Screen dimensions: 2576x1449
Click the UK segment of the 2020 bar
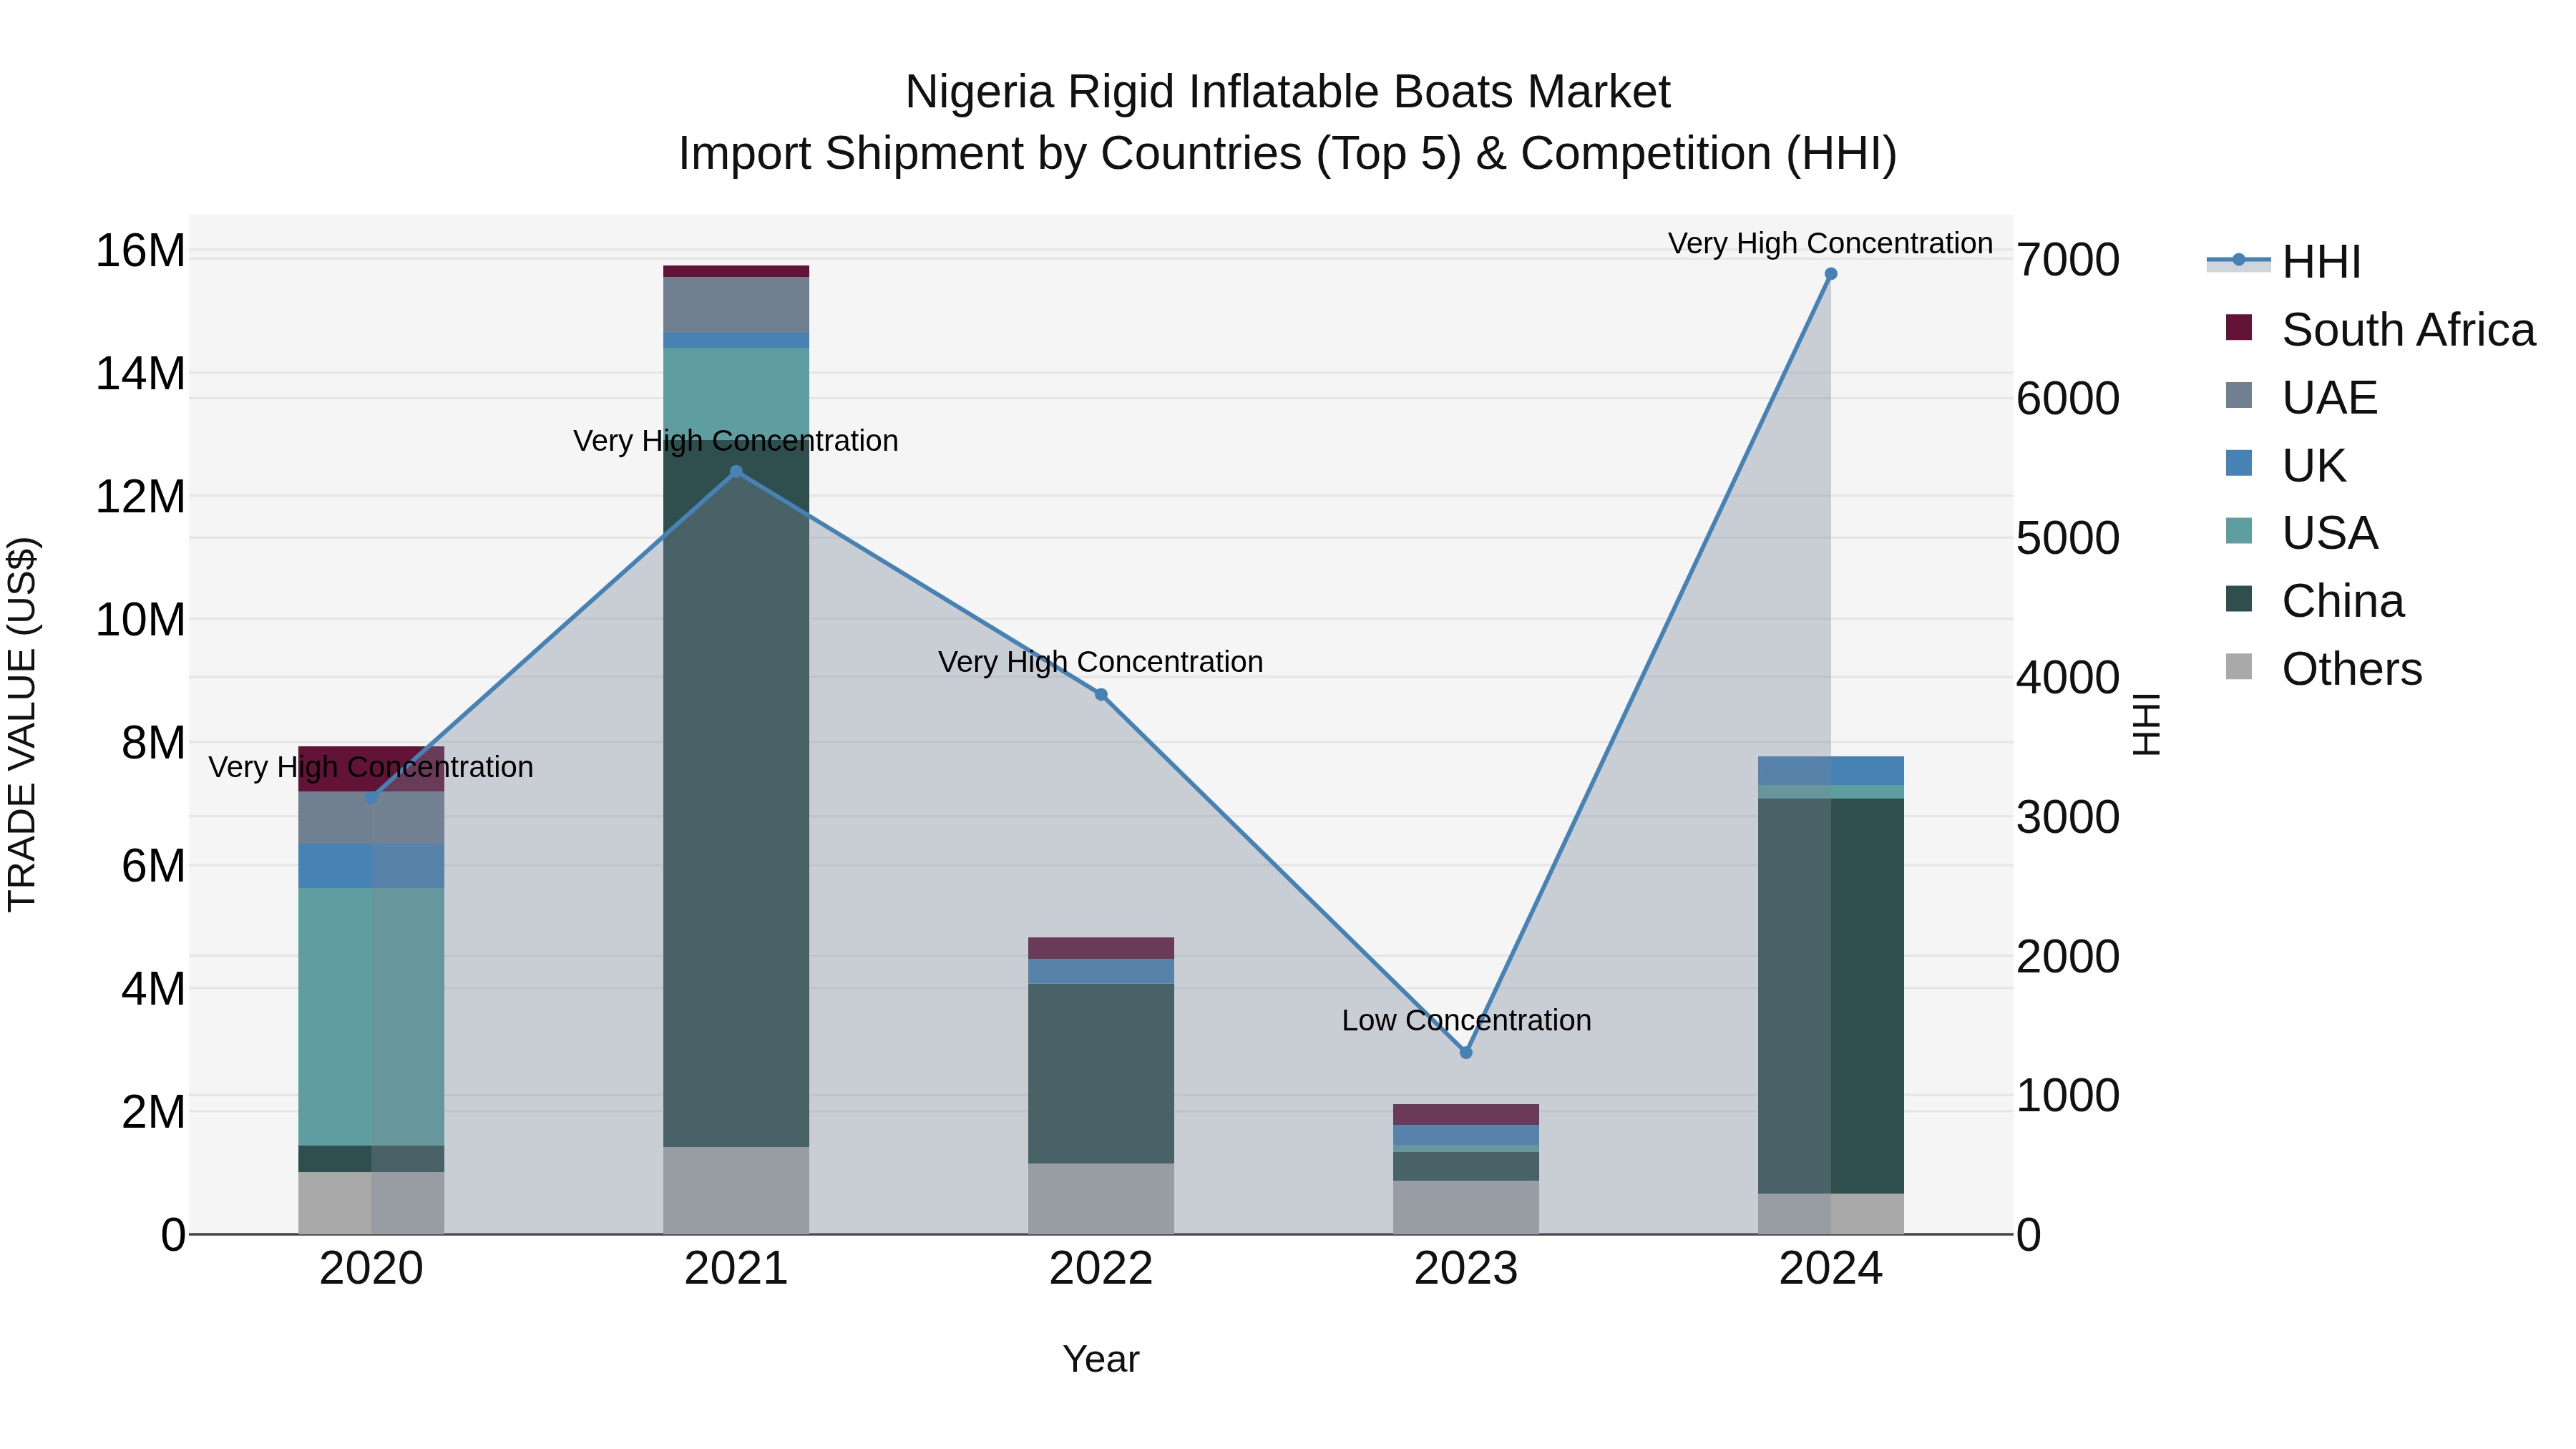click(x=371, y=866)
